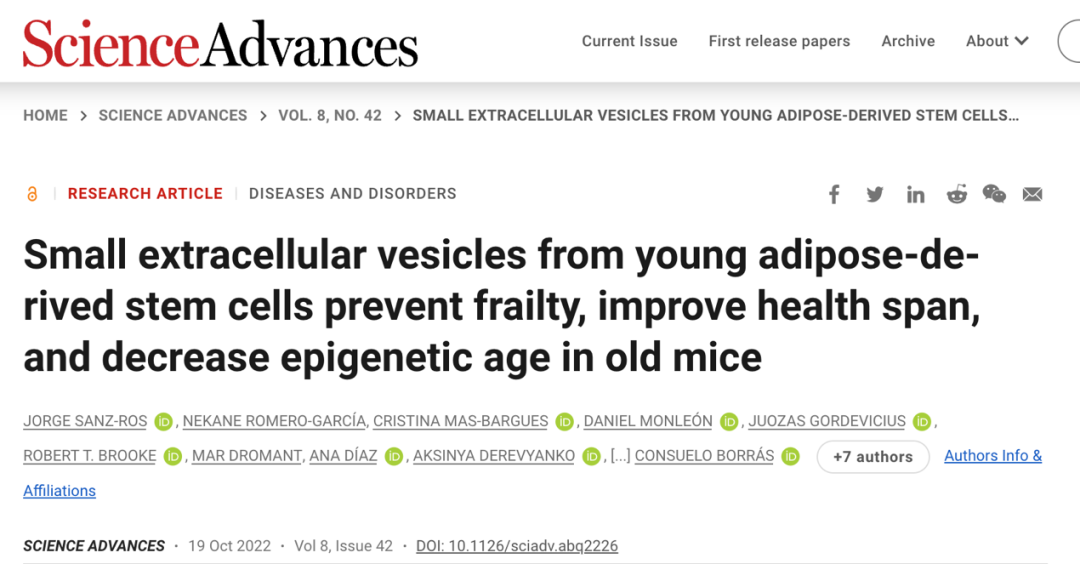Show hidden authors via [...] ellipsis

click(620, 456)
